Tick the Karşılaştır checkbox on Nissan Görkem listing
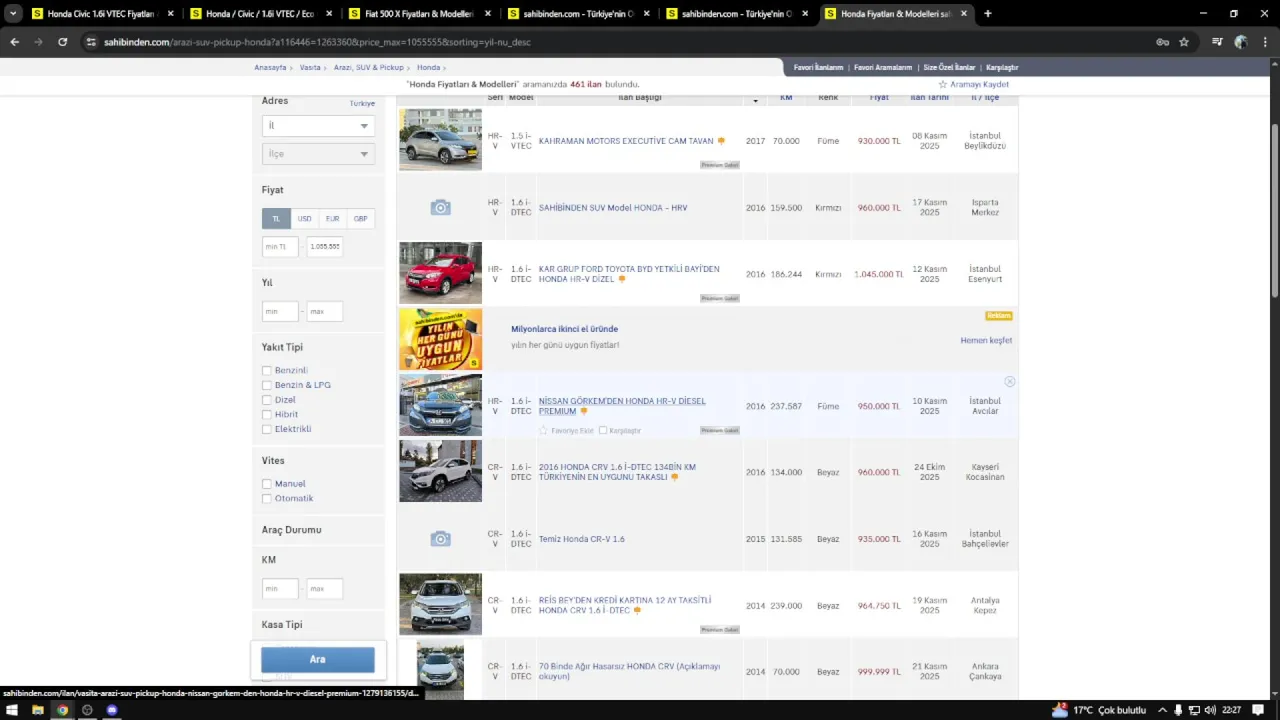Screen dimensions: 1280x720 [603, 430]
